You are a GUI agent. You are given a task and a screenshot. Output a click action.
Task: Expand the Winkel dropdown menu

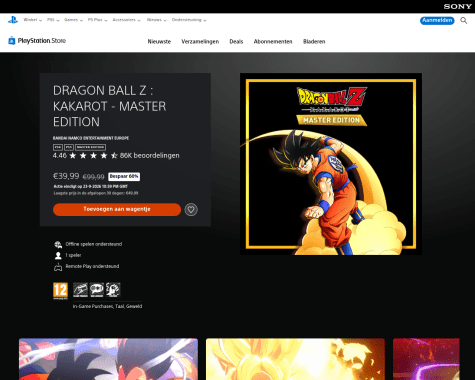coord(33,20)
